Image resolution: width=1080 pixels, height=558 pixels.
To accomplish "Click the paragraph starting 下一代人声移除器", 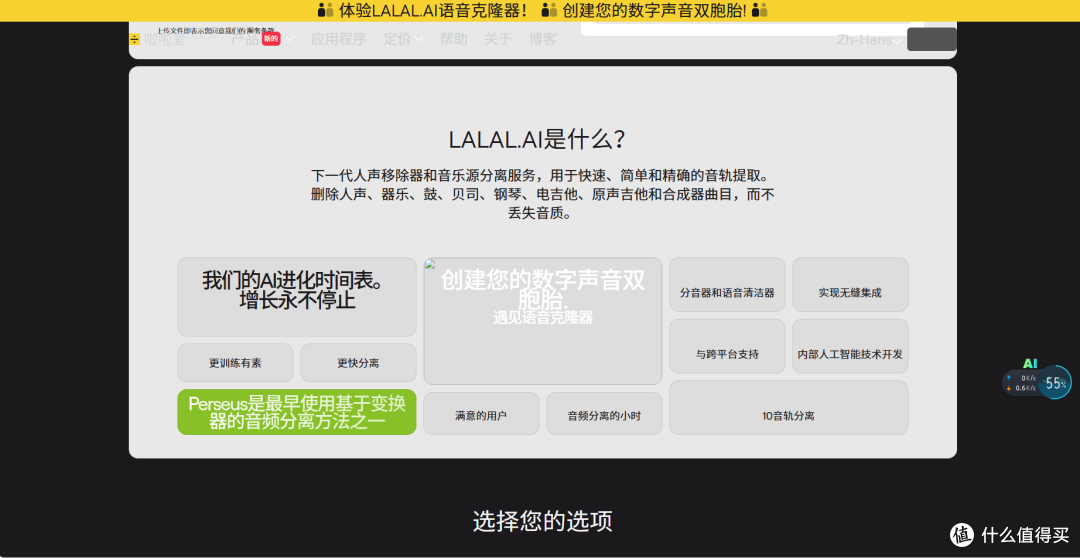I will click(543, 194).
